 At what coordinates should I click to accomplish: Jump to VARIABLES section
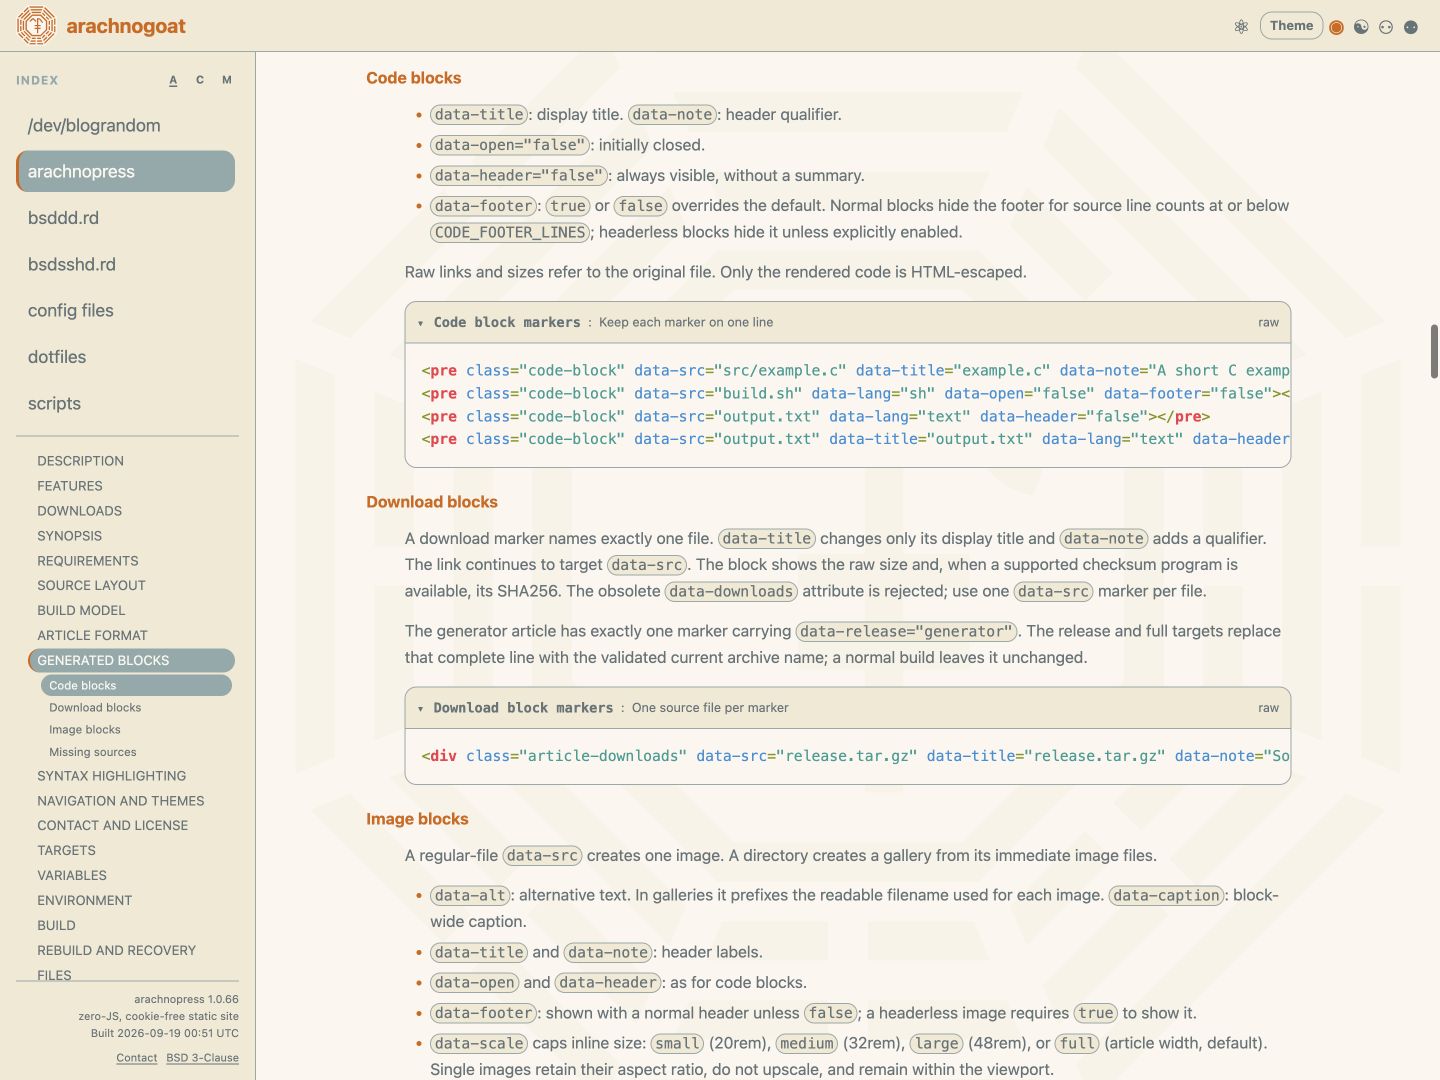click(x=72, y=875)
